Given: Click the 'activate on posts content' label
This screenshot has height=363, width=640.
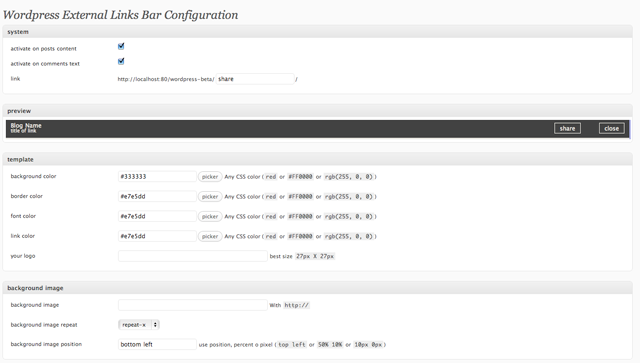Looking at the screenshot, I should pyautogui.click(x=43, y=49).
